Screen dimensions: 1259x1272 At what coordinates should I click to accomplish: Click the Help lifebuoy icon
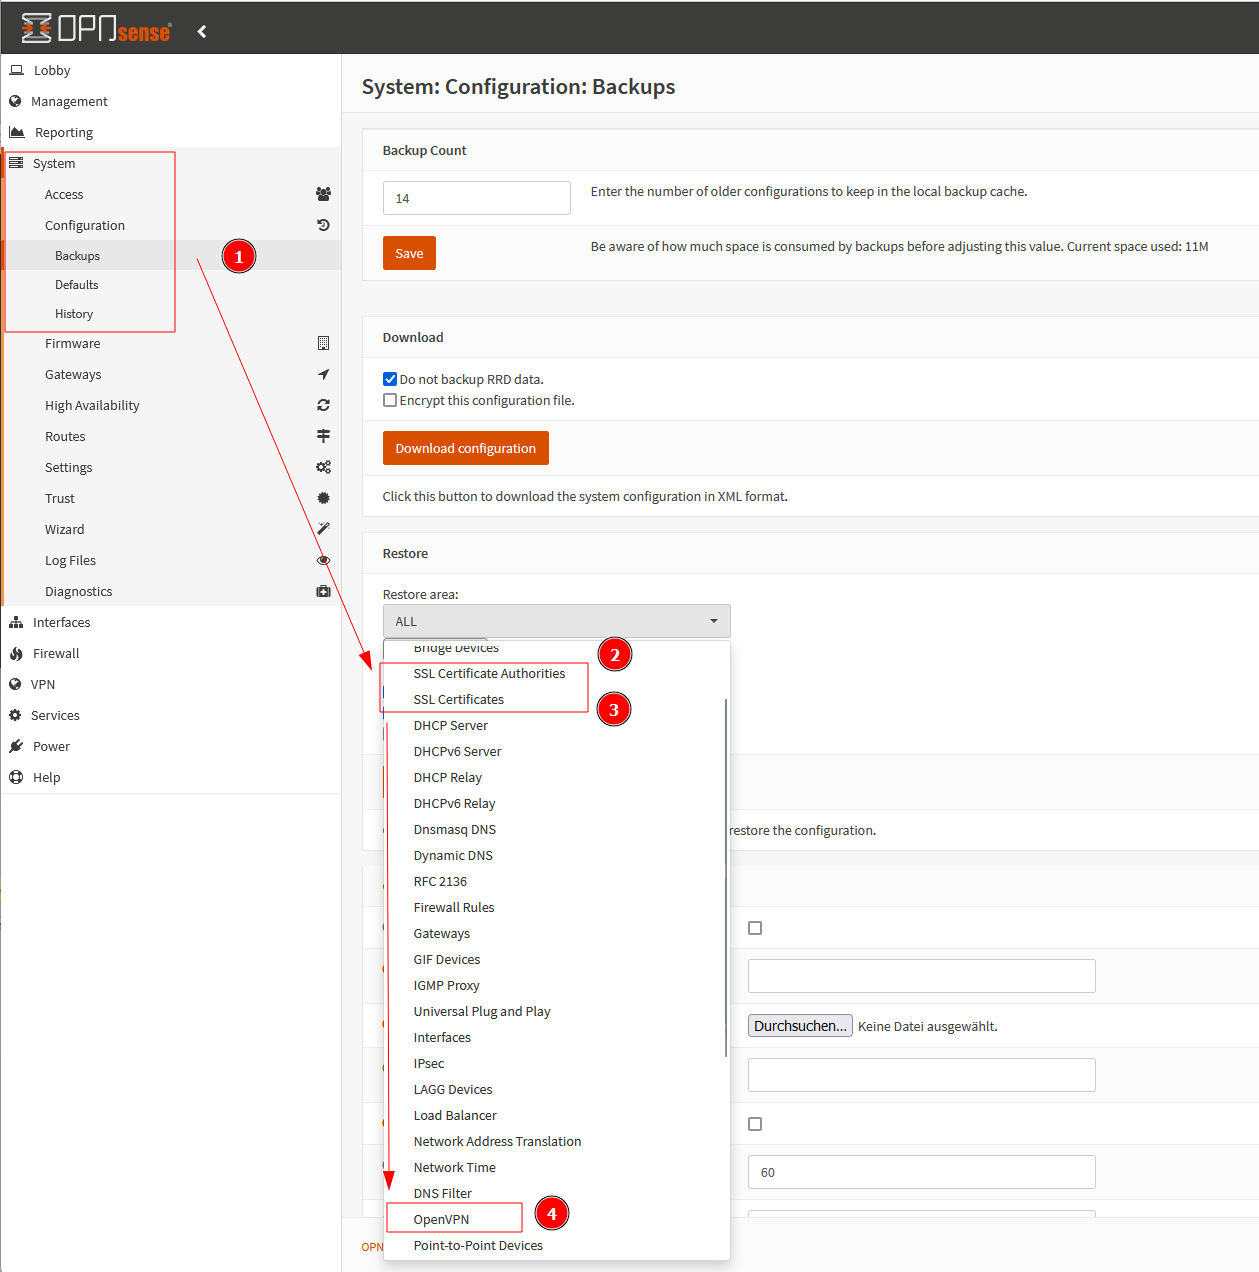[16, 777]
